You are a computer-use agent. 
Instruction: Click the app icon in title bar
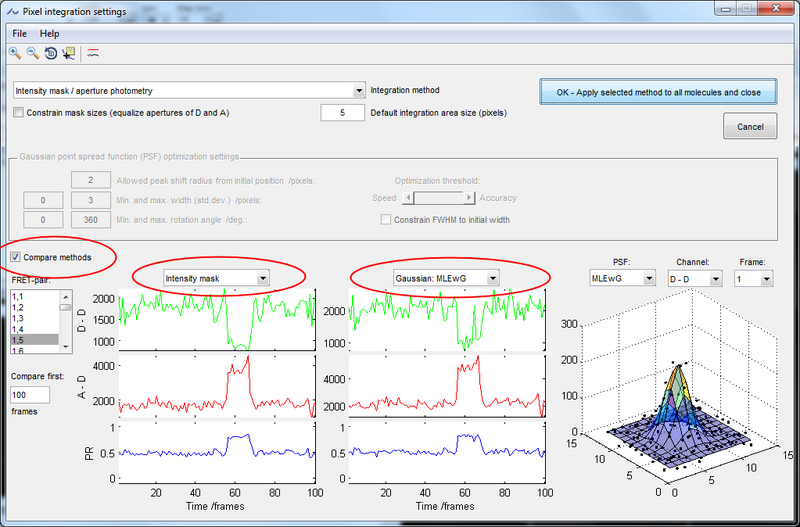pos(12,12)
